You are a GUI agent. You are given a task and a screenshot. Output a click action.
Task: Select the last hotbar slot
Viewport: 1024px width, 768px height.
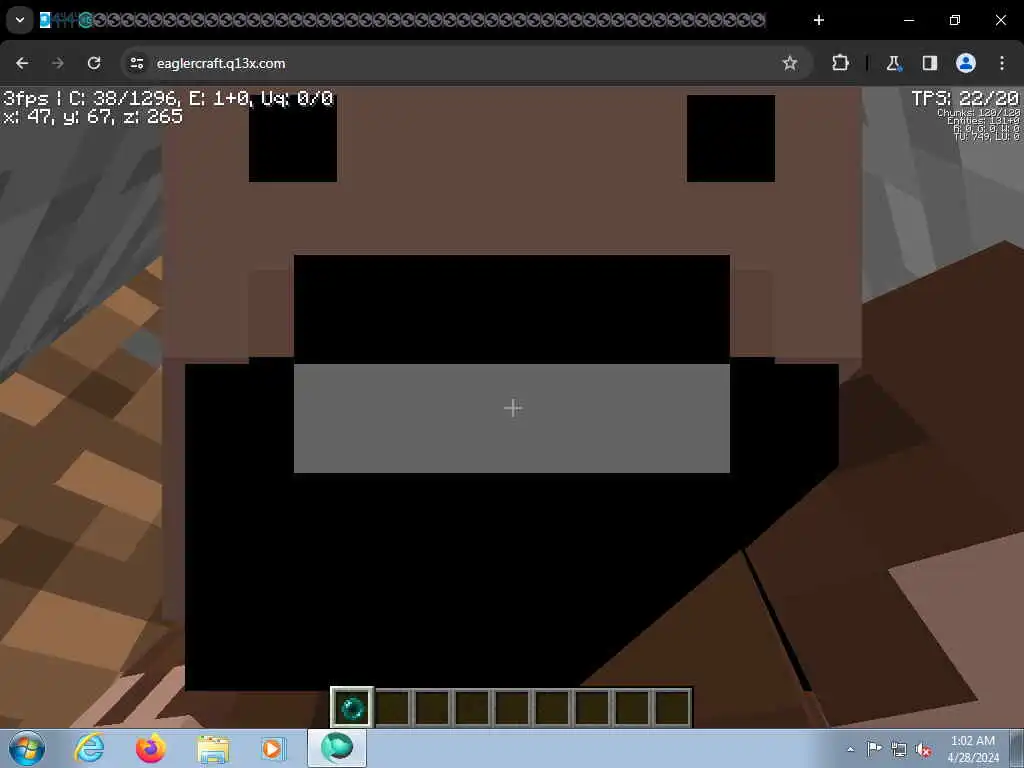(672, 707)
